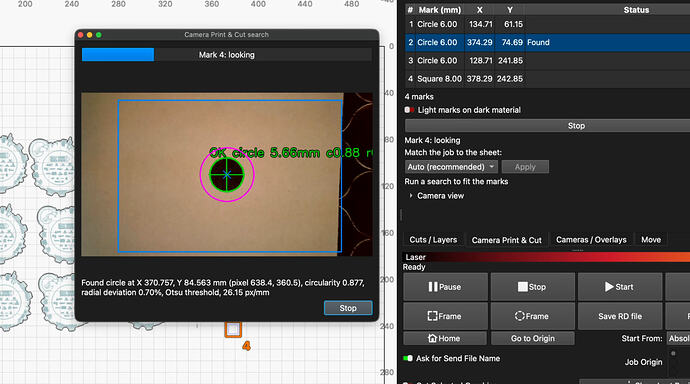Image resolution: width=690 pixels, height=384 pixels.
Task: Toggle Ask for Send File Name switch
Action: point(407,358)
